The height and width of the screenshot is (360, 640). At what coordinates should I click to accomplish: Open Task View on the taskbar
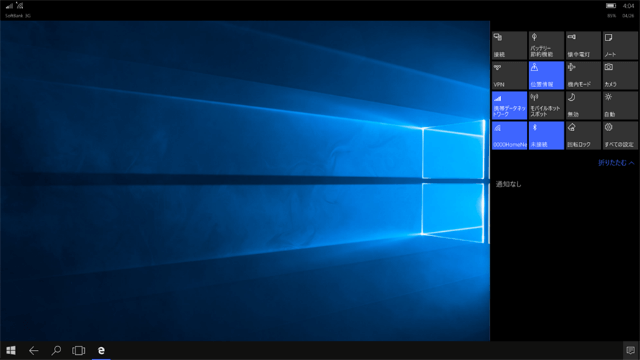78,350
